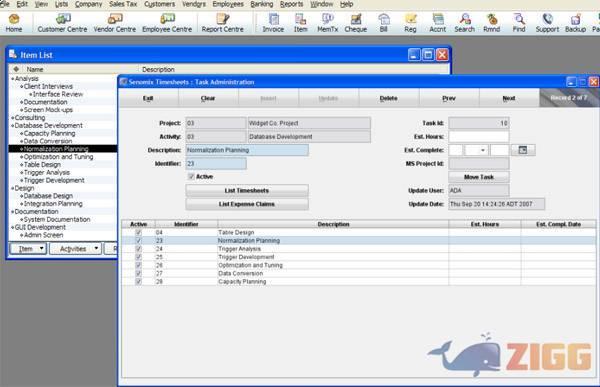
Task: Click the Bill toolbar icon
Action: (x=383, y=23)
